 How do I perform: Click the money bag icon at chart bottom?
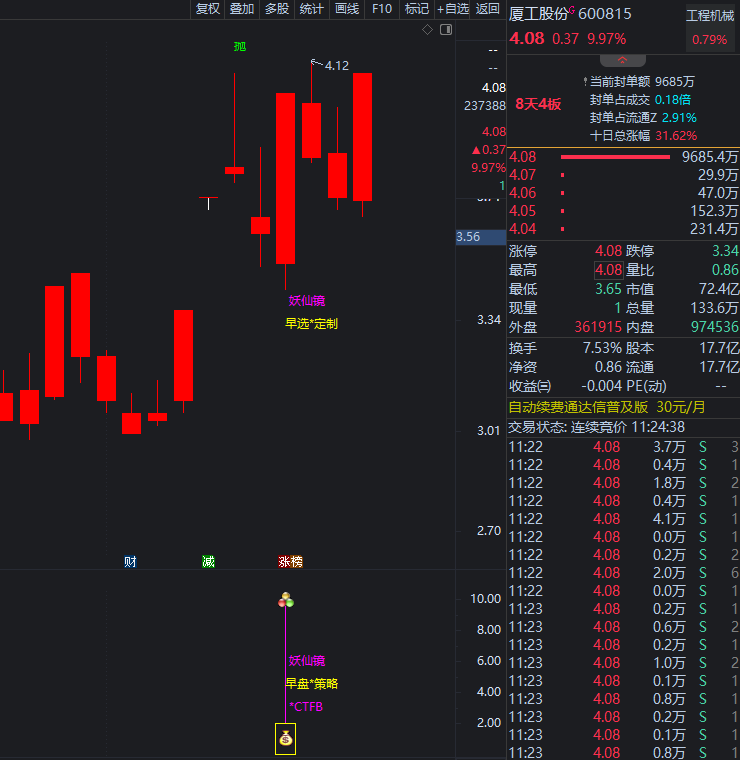[286, 739]
